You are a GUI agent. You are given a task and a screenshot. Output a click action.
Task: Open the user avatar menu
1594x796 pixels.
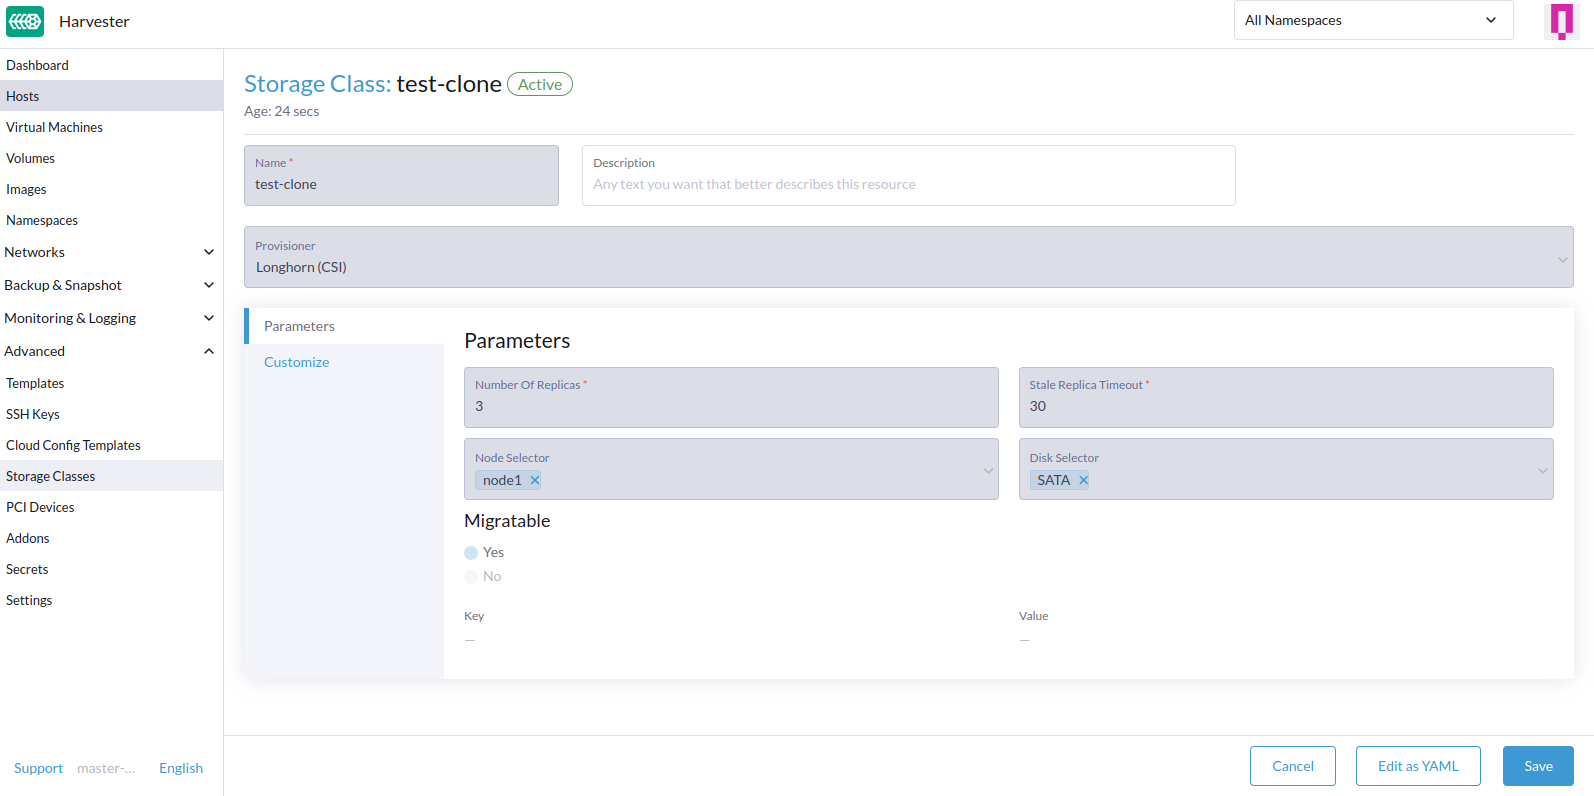[x=1561, y=21]
